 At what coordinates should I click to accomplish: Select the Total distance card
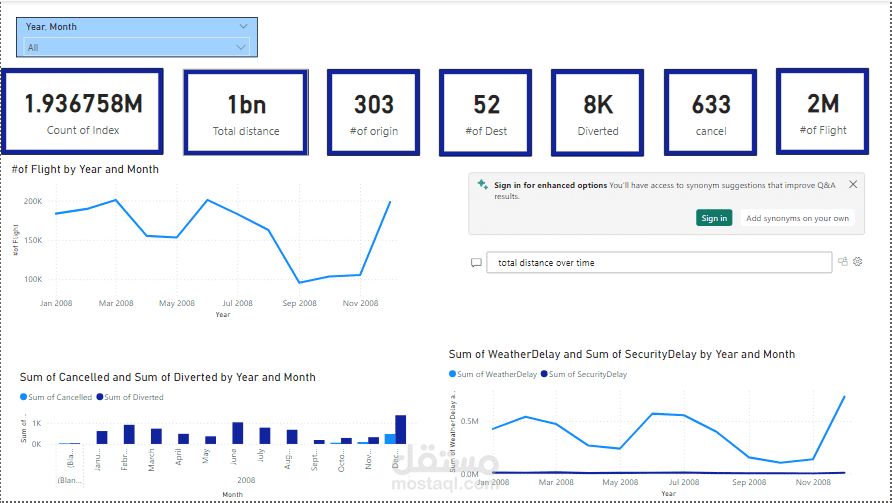coord(246,113)
